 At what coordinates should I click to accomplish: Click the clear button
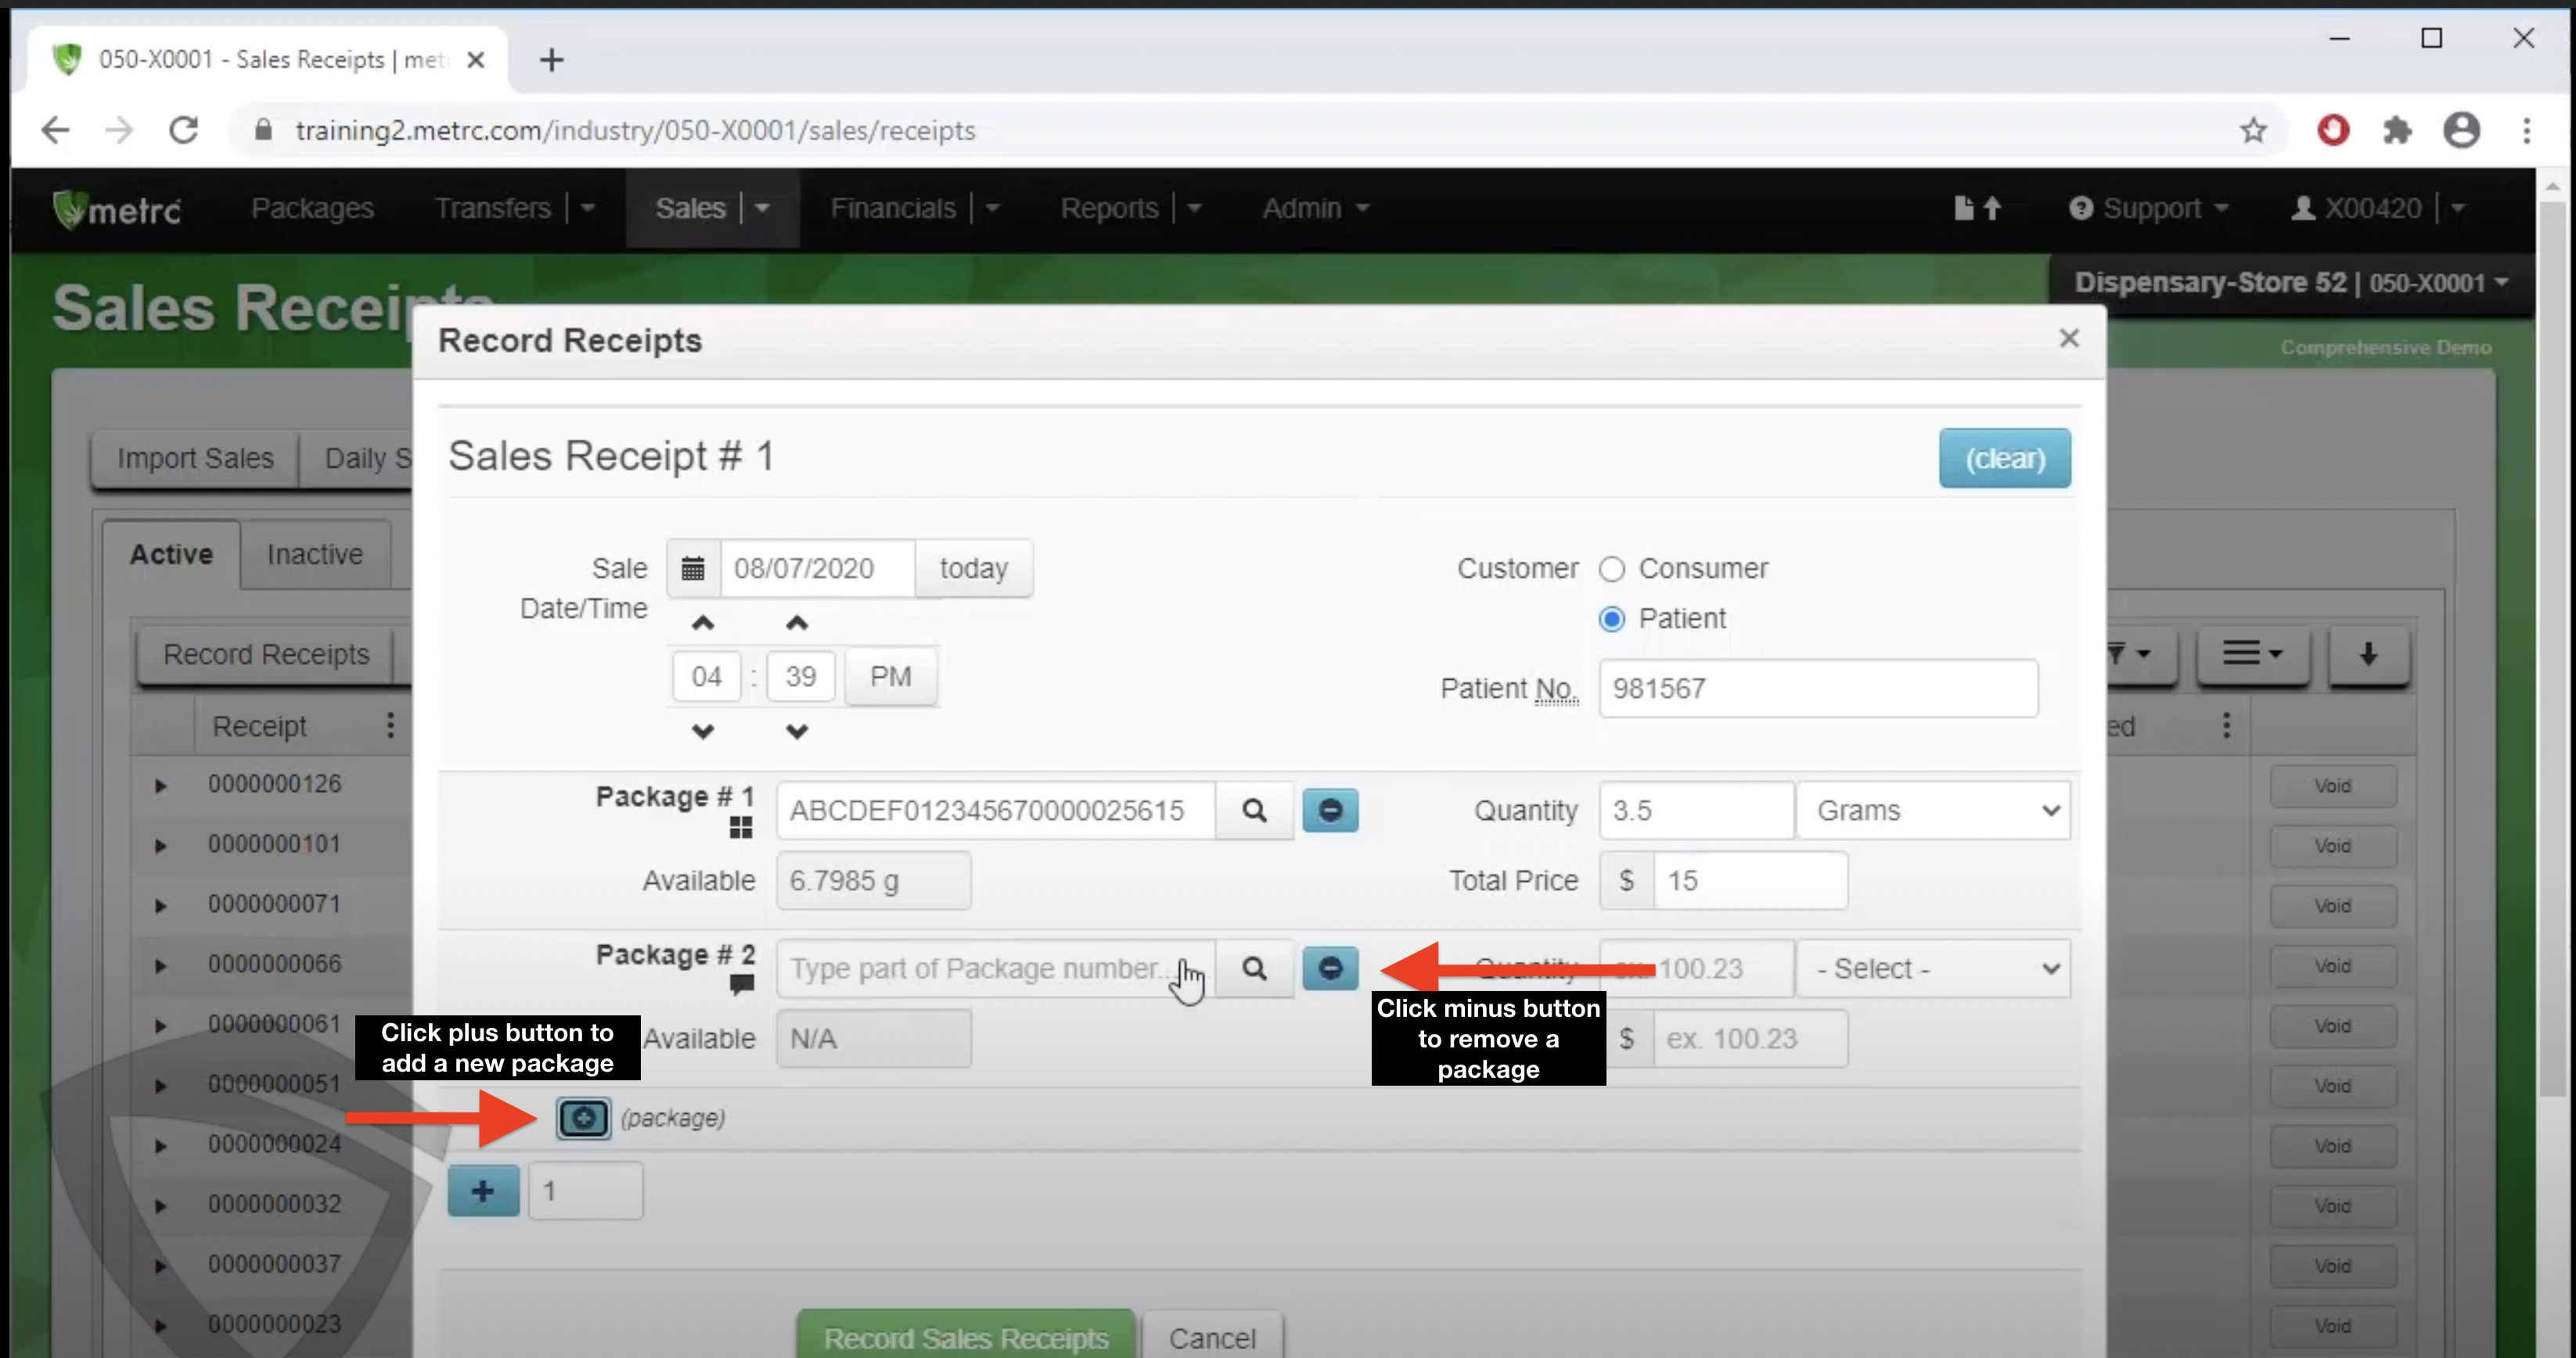(2004, 459)
